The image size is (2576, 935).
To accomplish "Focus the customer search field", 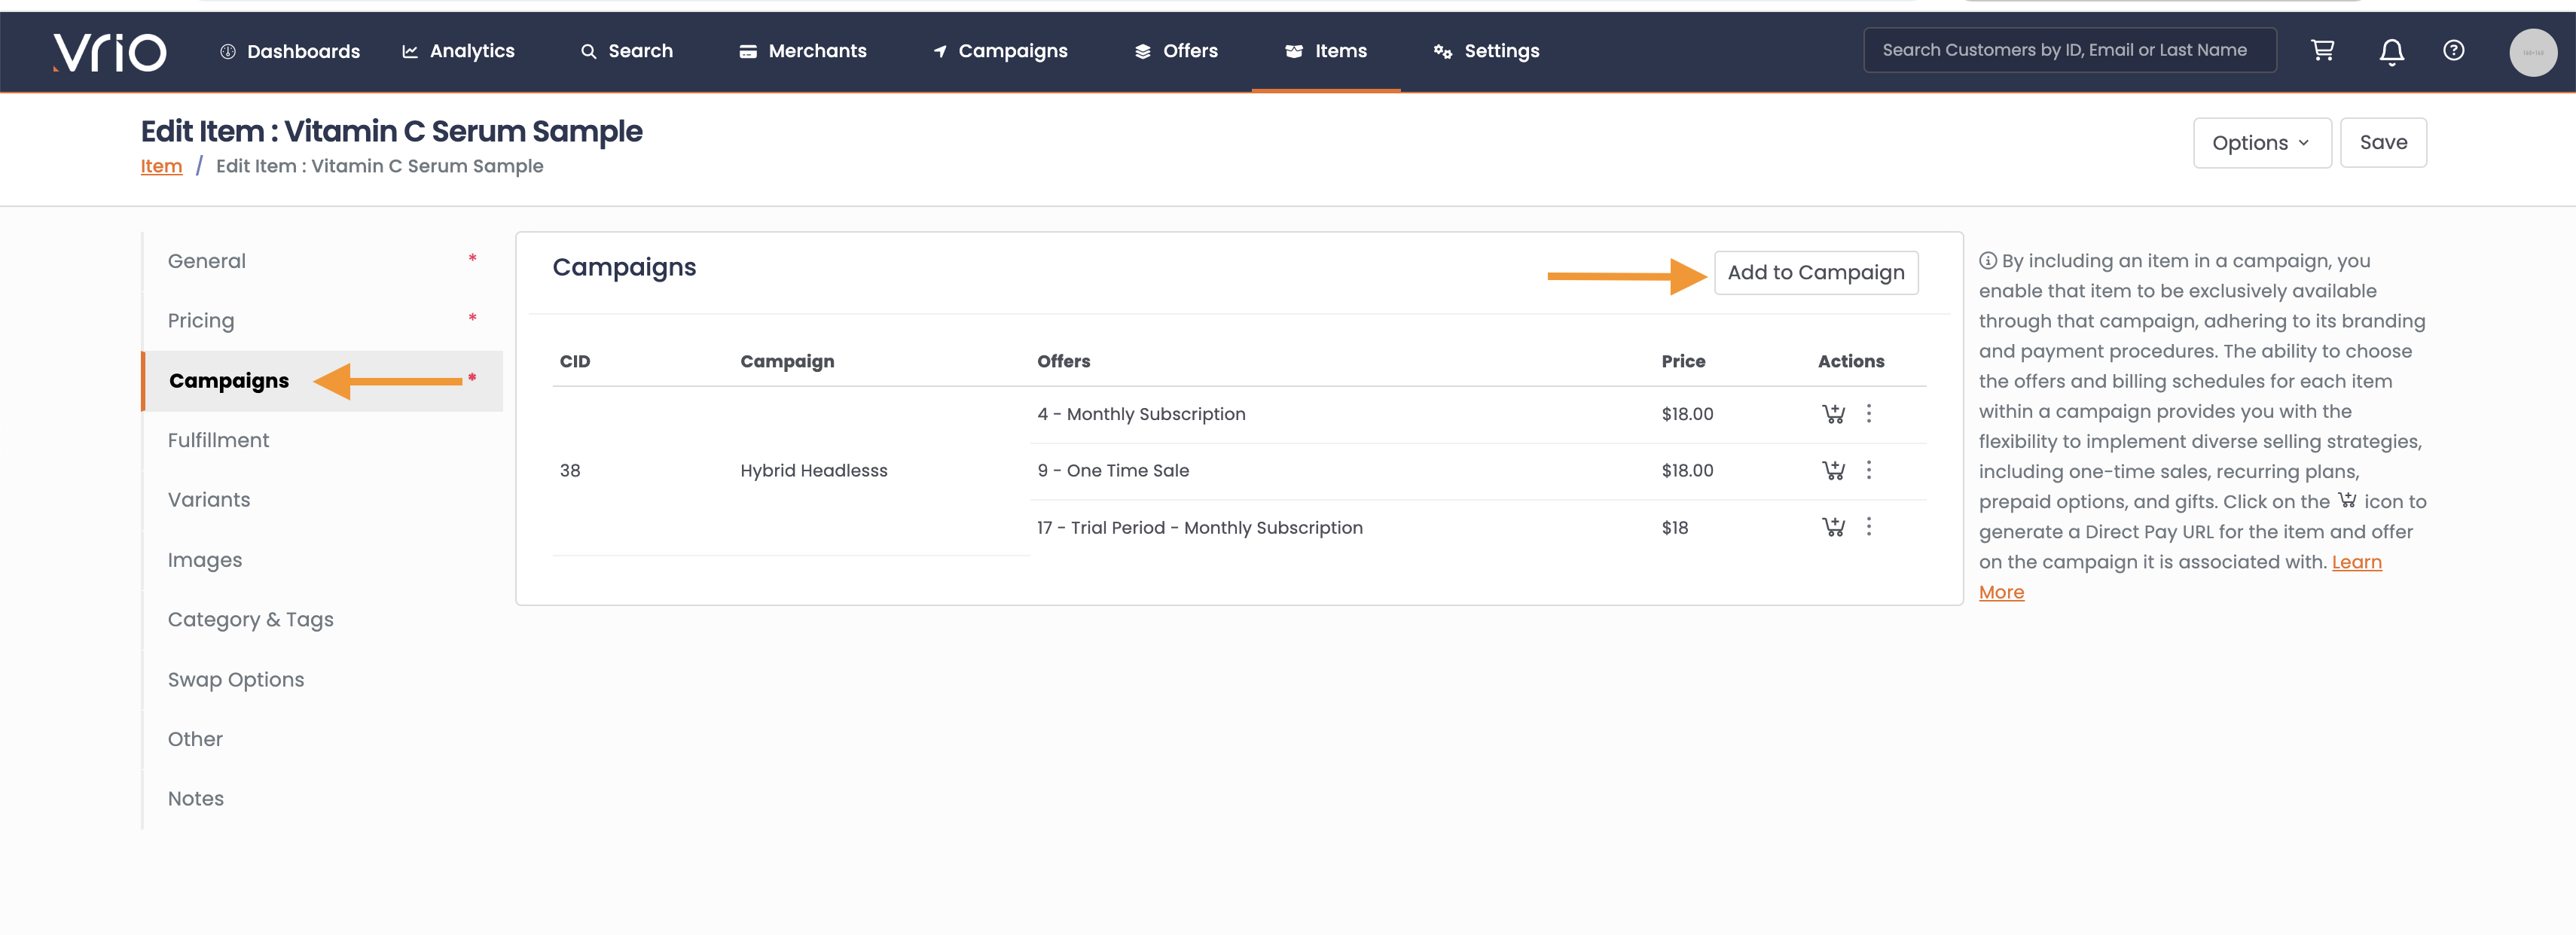I will [x=2069, y=50].
